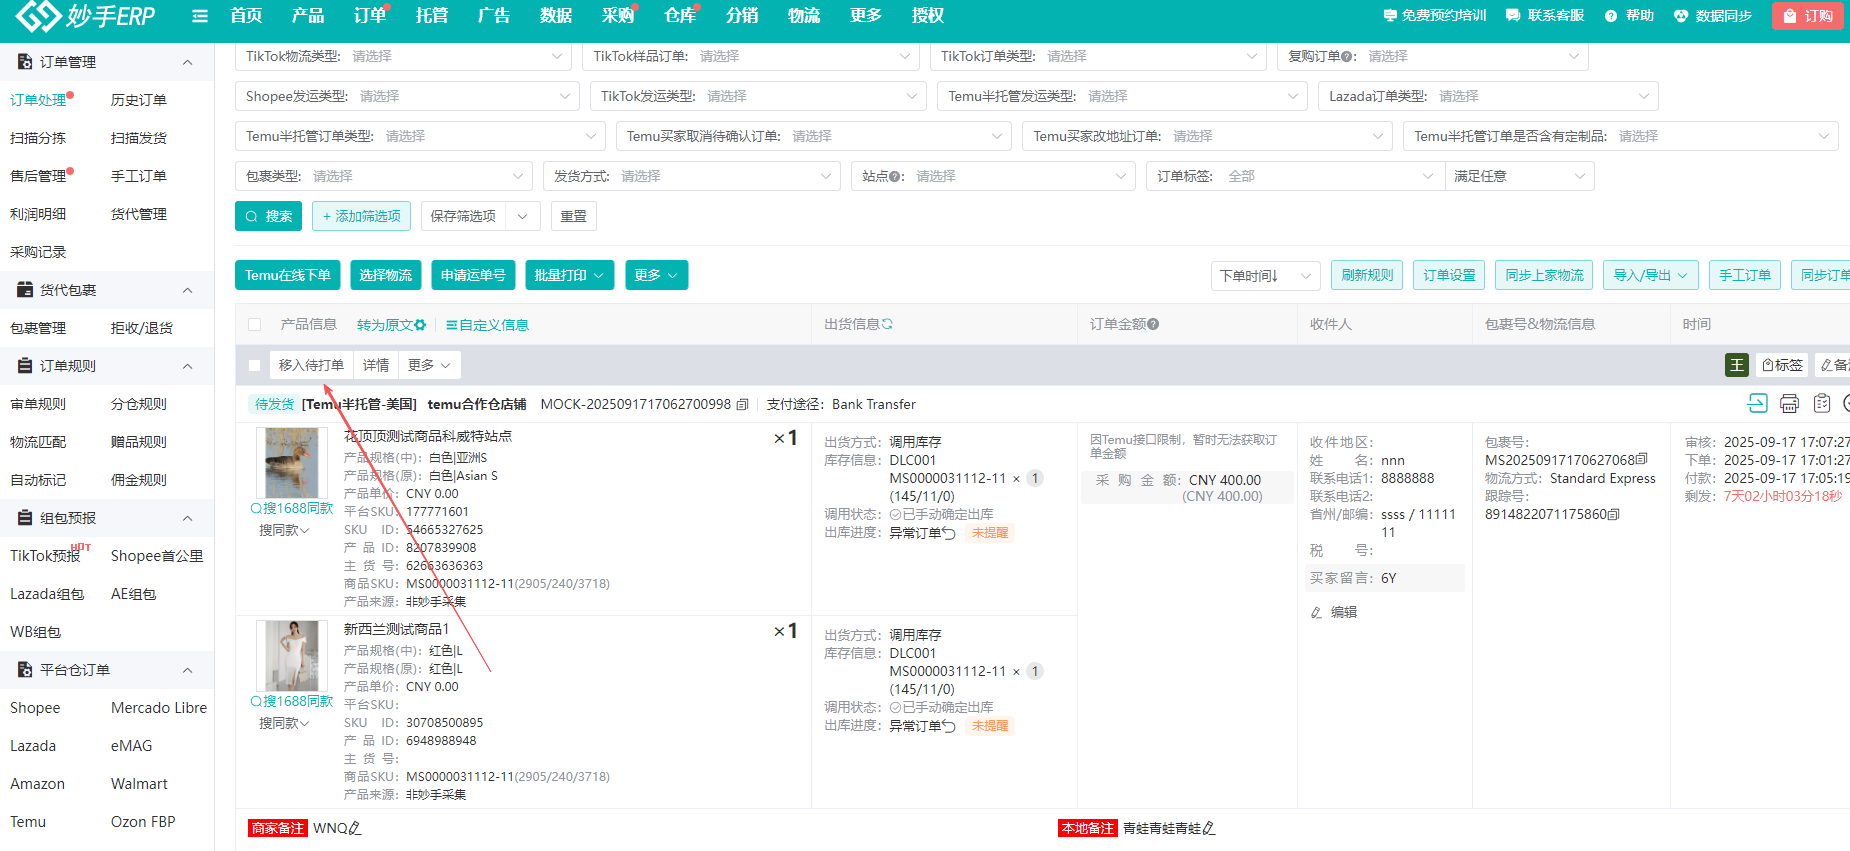This screenshot has height=851, width=1850.
Task: Click the Temu在线下单 button
Action: pos(288,275)
